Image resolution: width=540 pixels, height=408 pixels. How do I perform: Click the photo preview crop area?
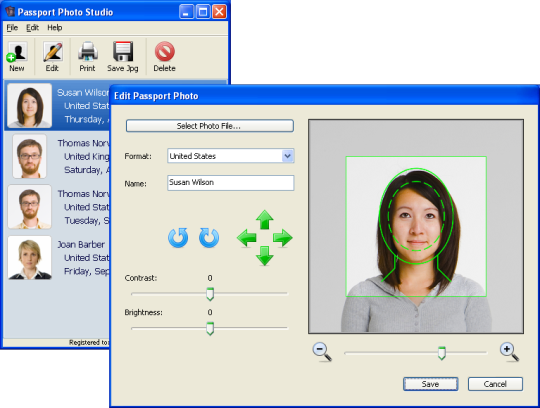[x=416, y=226]
